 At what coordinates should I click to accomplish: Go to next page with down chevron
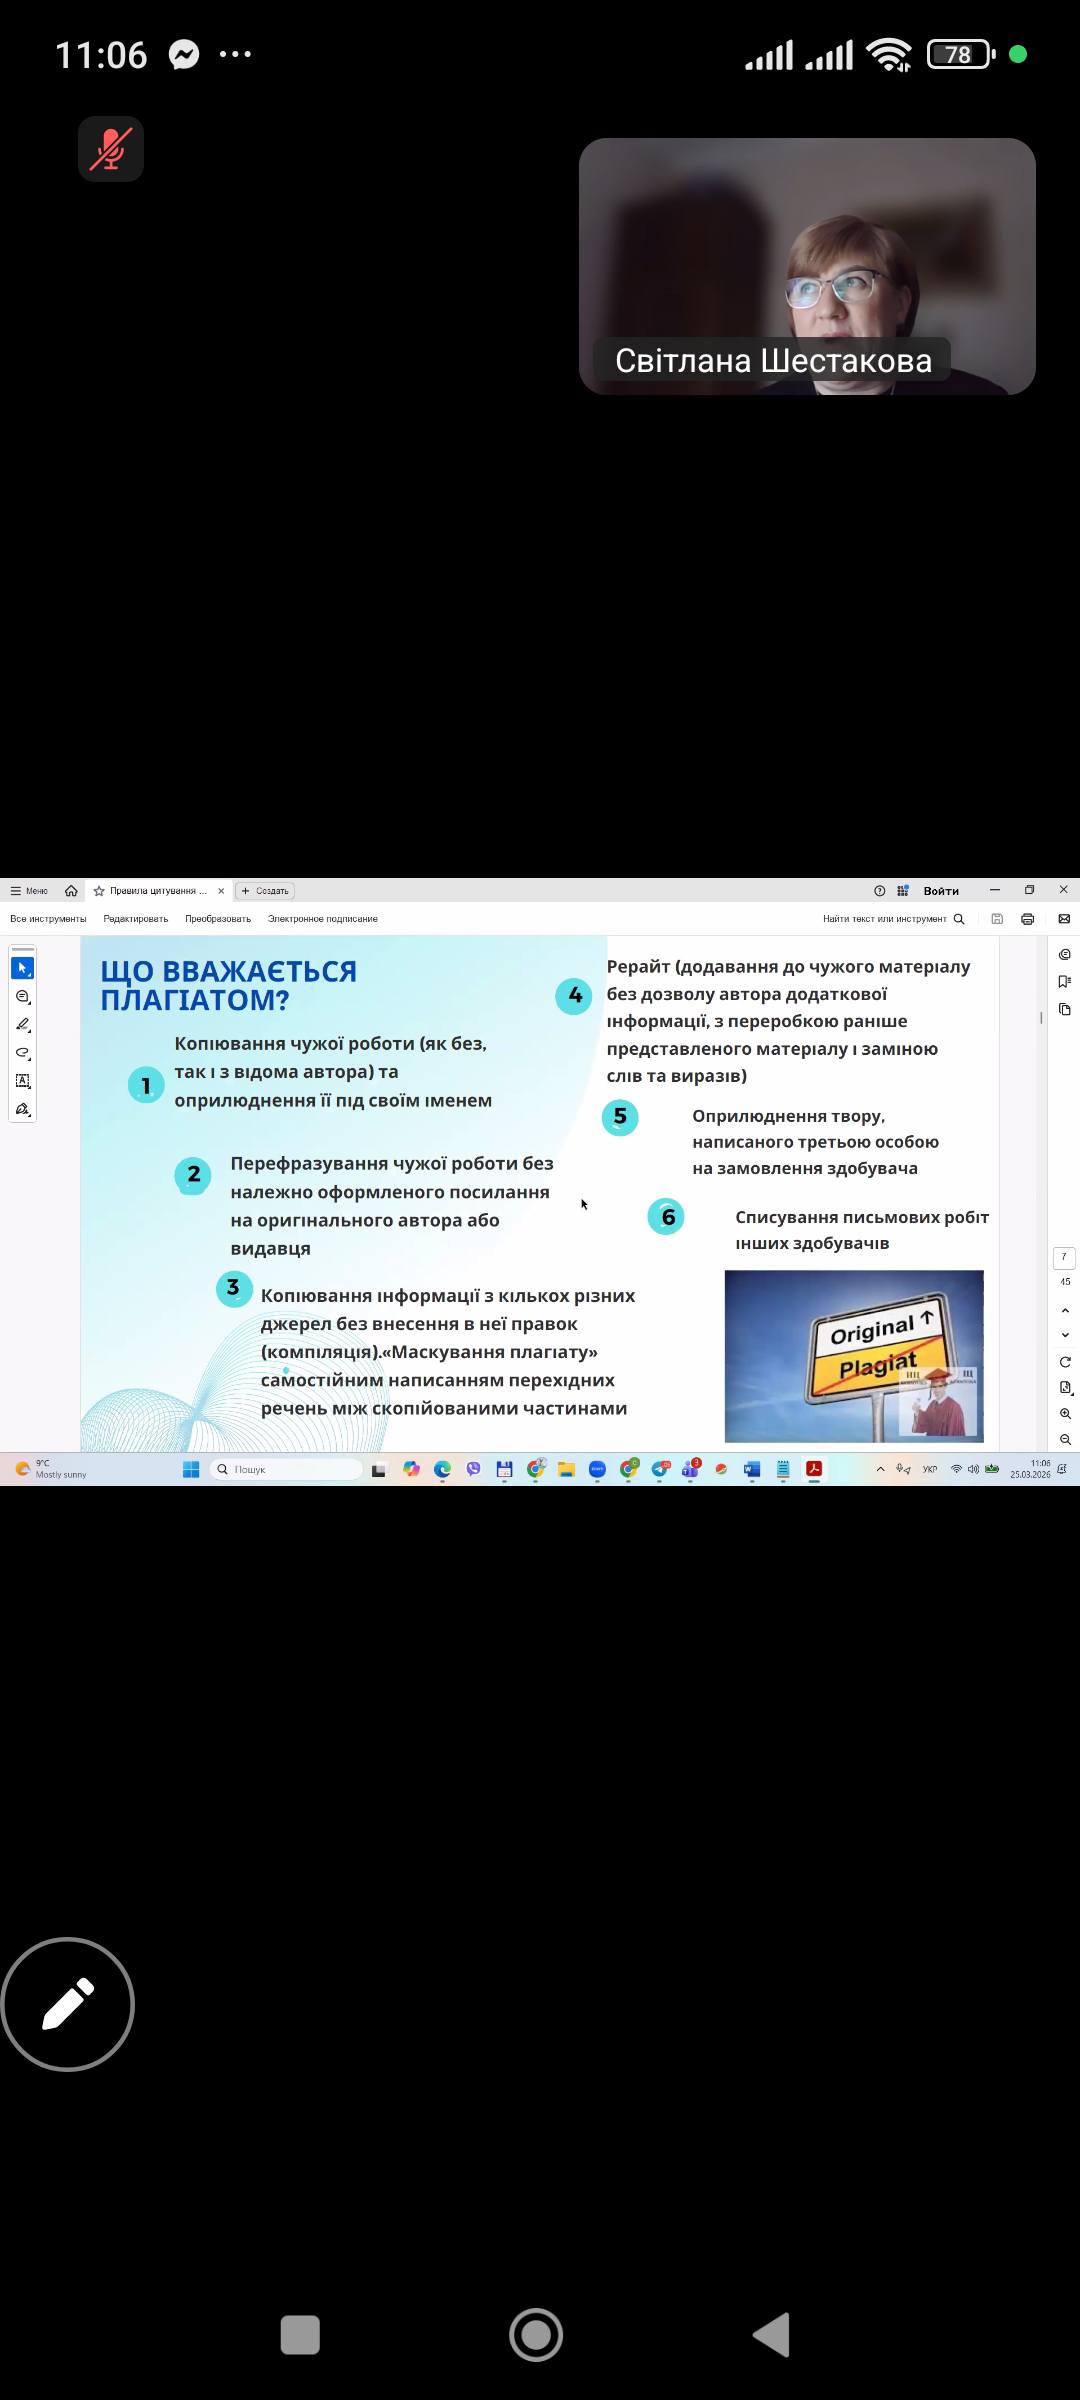pos(1065,1335)
